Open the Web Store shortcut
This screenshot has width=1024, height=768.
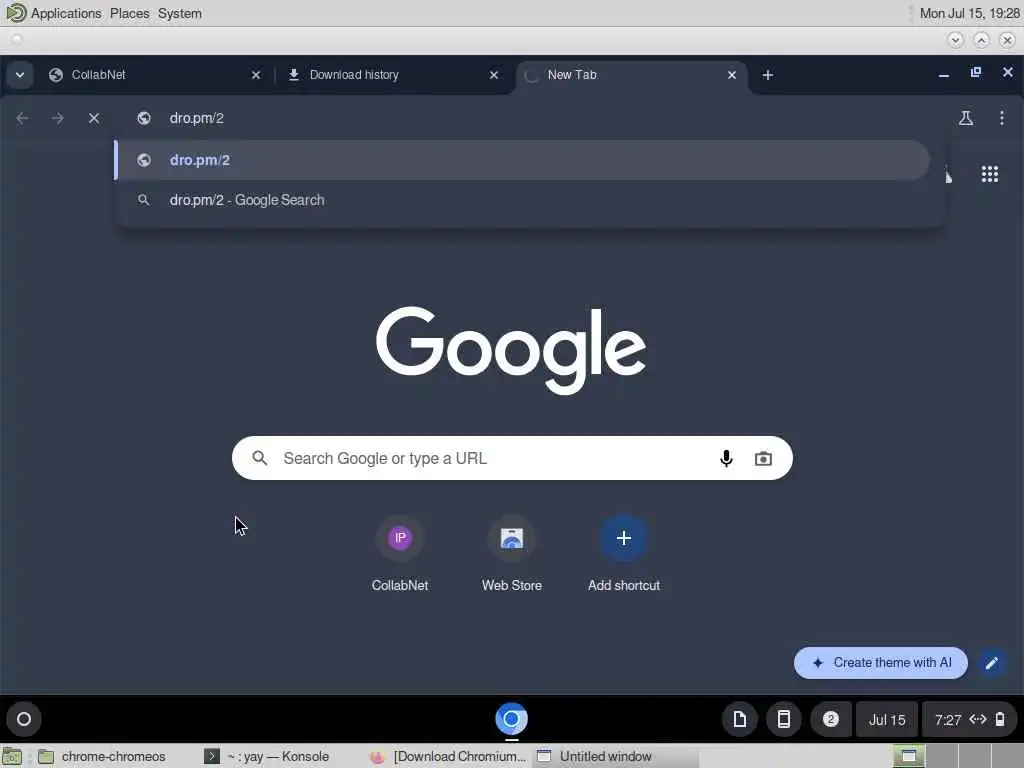coord(512,554)
